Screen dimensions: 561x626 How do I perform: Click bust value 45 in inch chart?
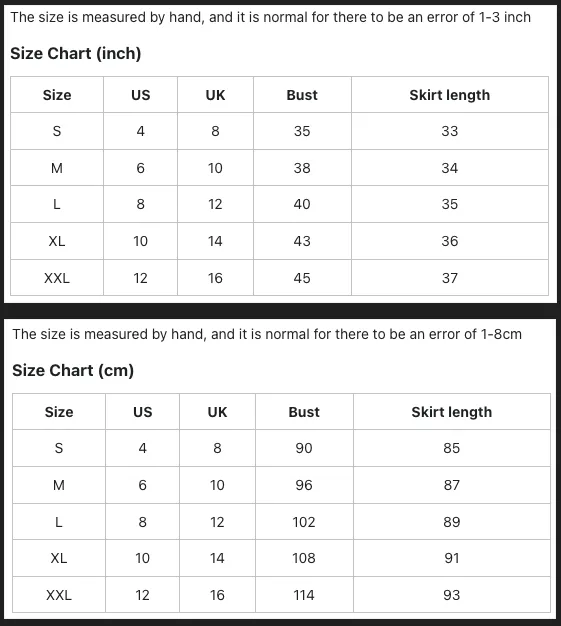click(302, 278)
